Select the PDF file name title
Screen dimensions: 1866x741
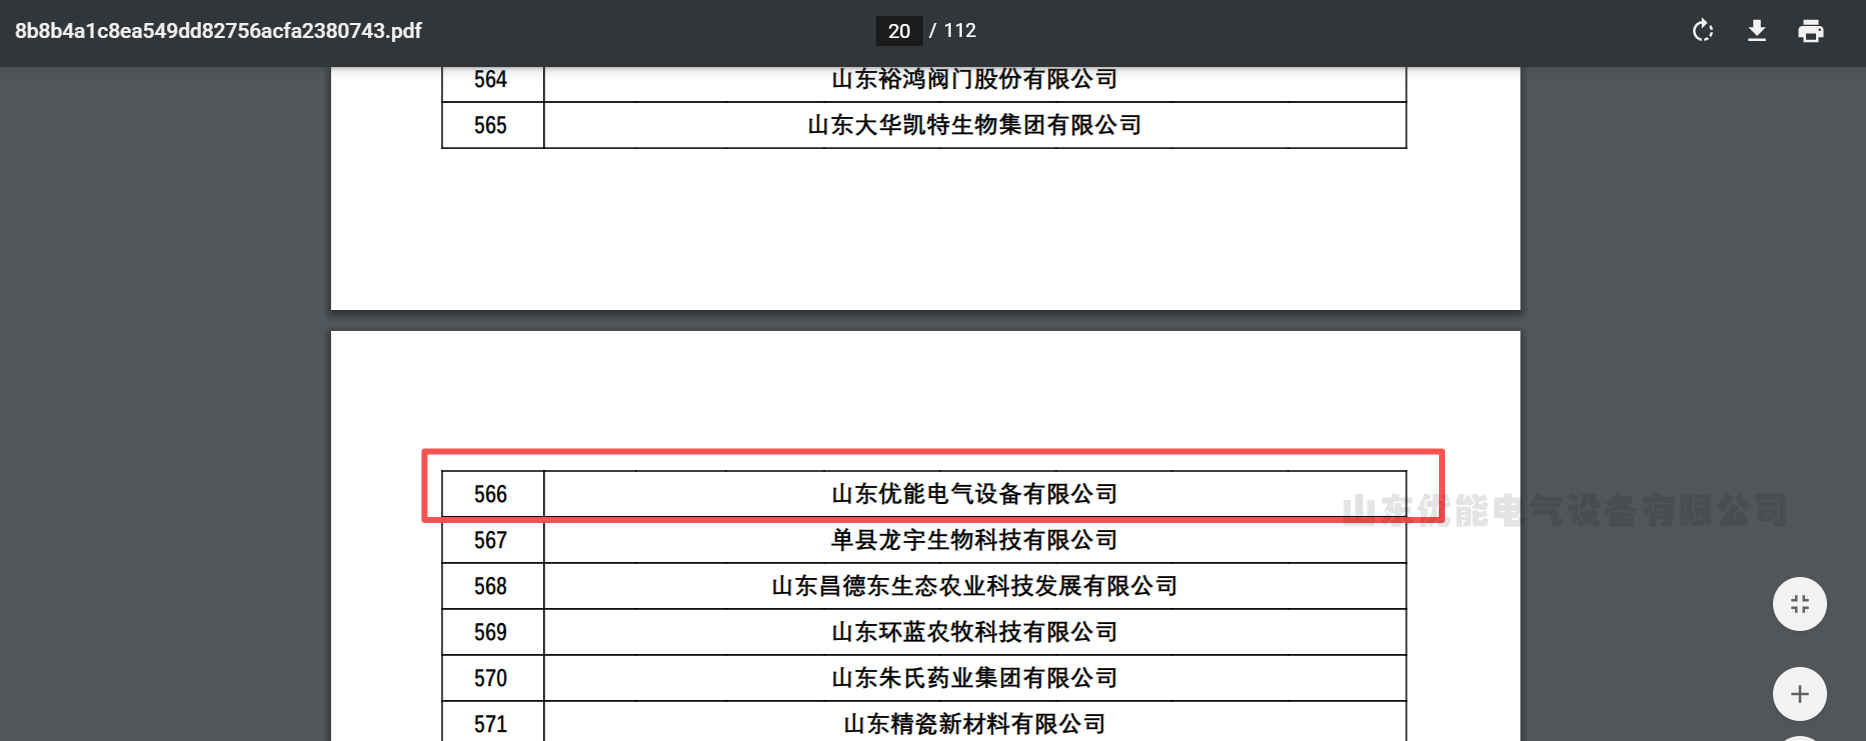tap(218, 31)
